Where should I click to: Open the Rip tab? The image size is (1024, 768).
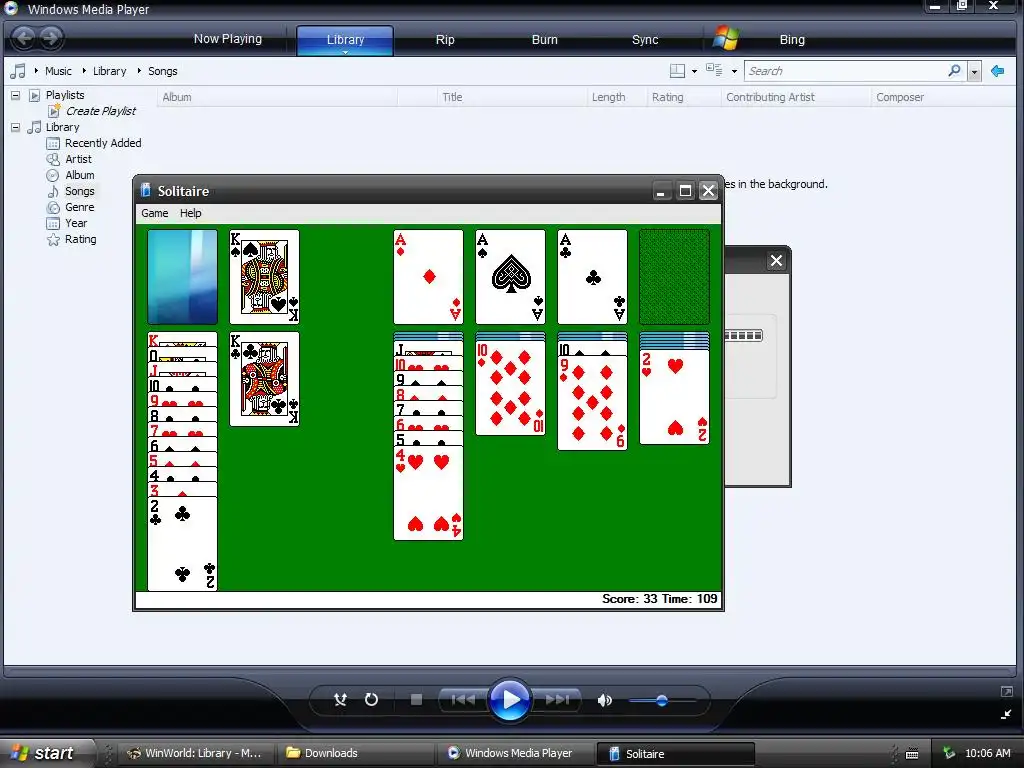[x=445, y=39]
